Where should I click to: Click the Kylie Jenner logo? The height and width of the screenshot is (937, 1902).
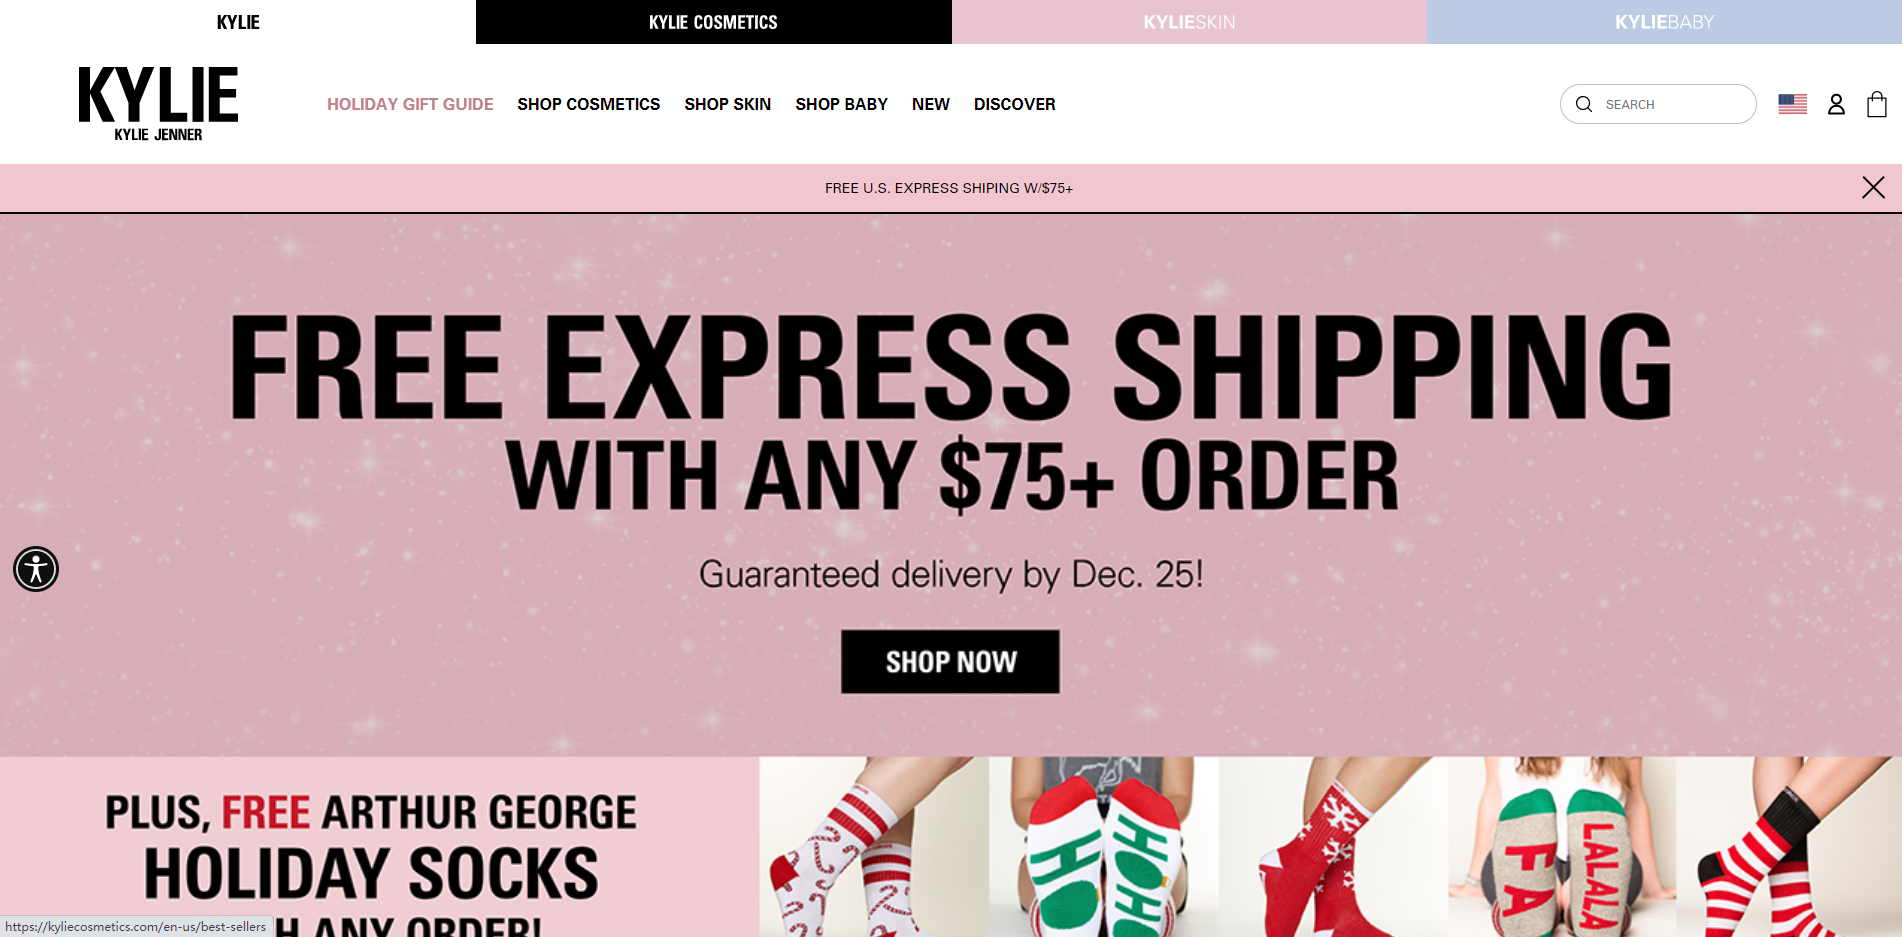[158, 104]
